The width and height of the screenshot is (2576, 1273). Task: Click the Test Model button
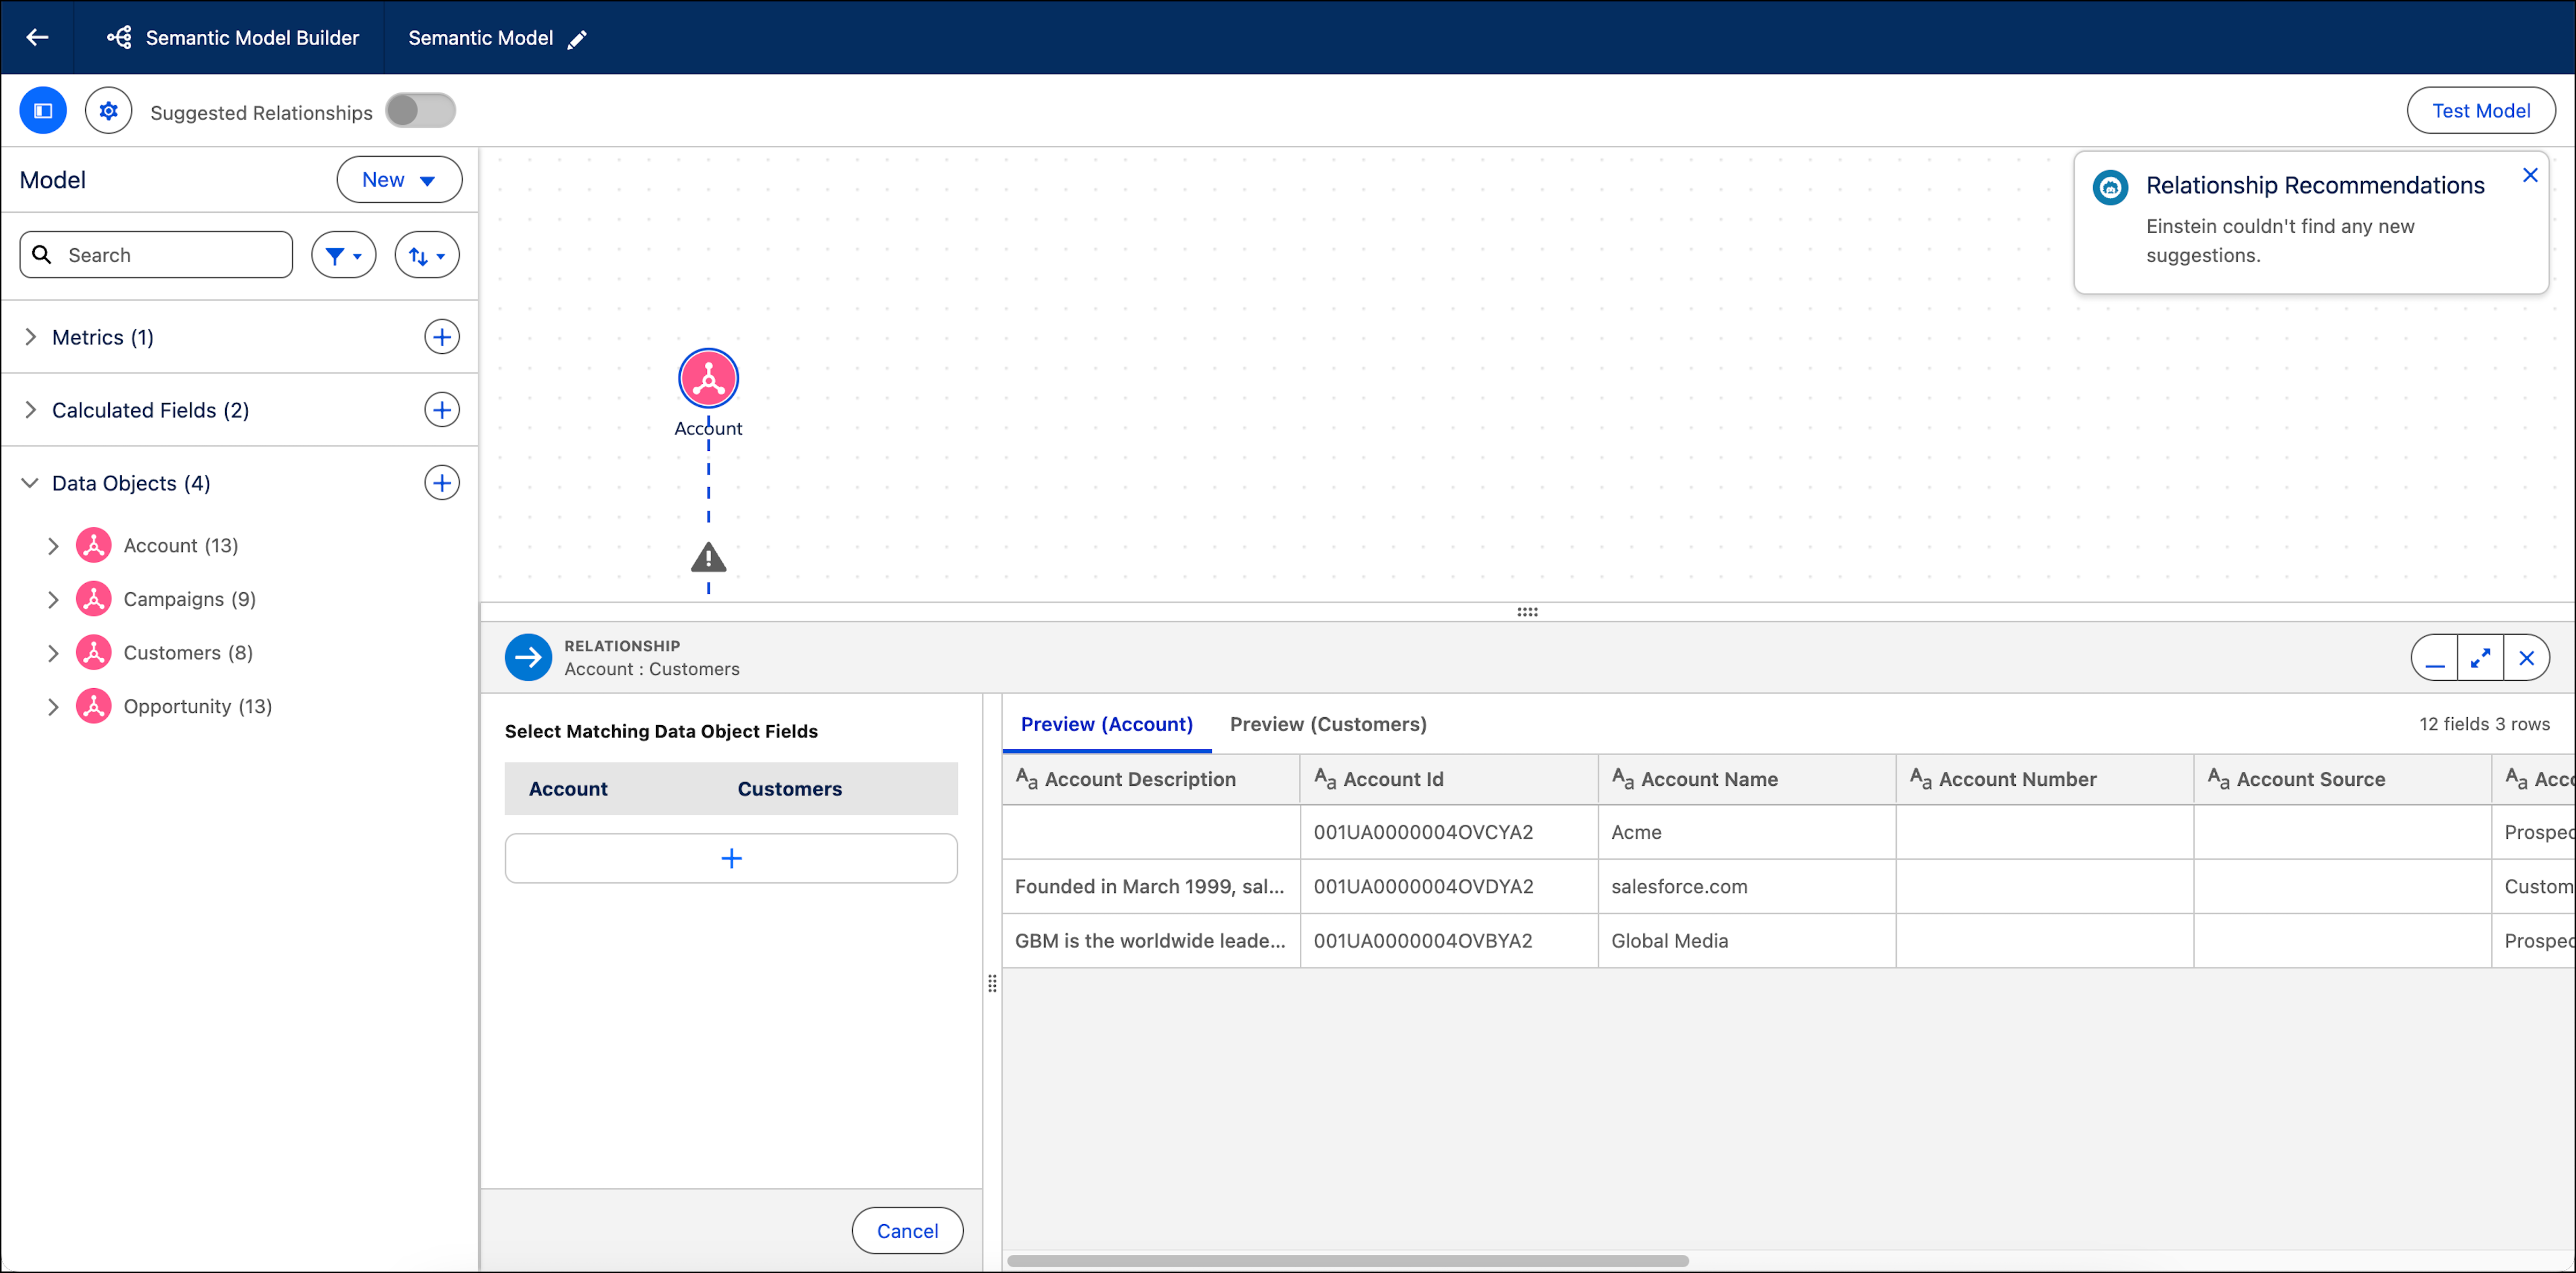click(2480, 111)
